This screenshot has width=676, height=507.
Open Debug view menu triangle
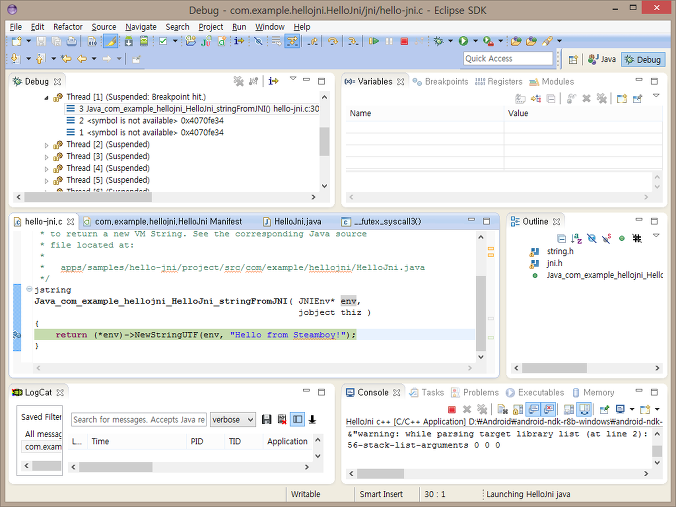pyautogui.click(x=293, y=78)
